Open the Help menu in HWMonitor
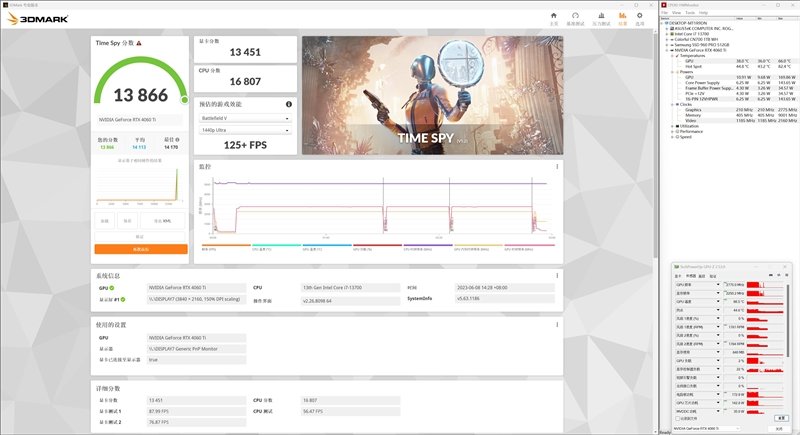The image size is (800, 435). pos(703,13)
